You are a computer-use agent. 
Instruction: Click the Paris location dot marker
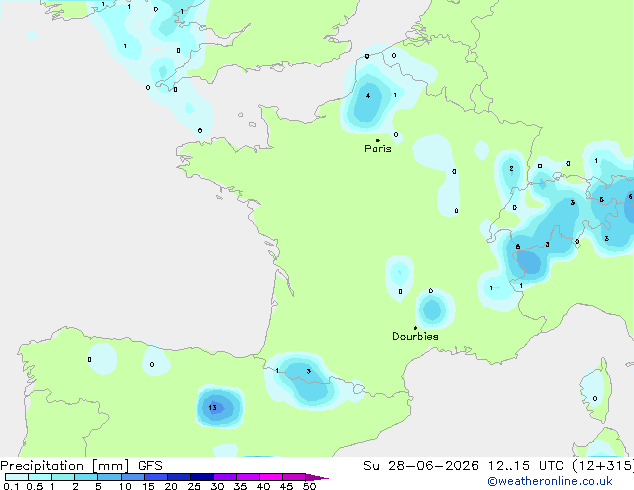click(x=378, y=140)
